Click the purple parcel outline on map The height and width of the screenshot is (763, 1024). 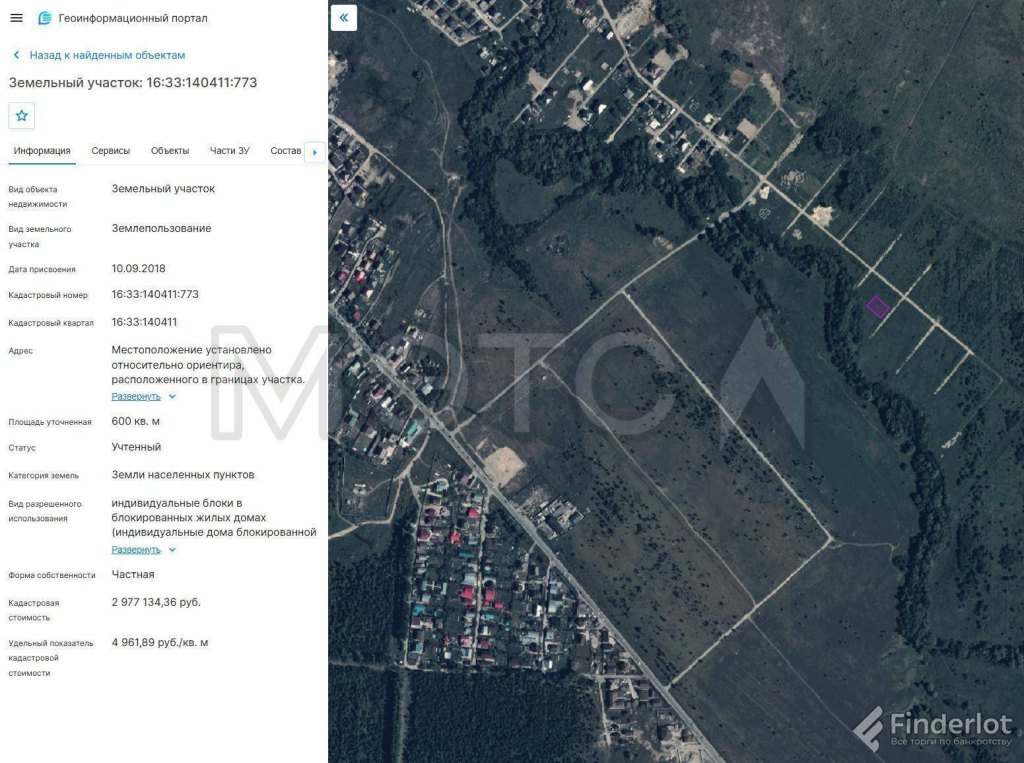pyautogui.click(x=878, y=306)
